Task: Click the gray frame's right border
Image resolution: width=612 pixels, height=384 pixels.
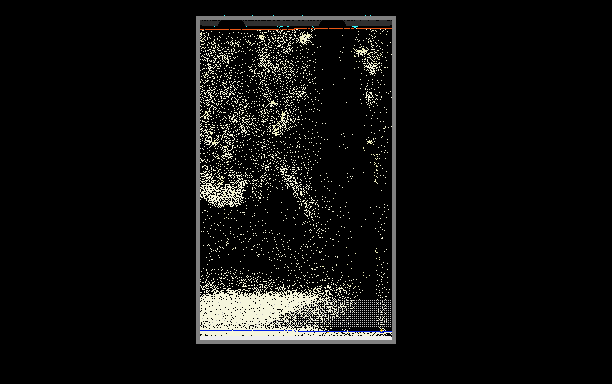Action: click(394, 180)
